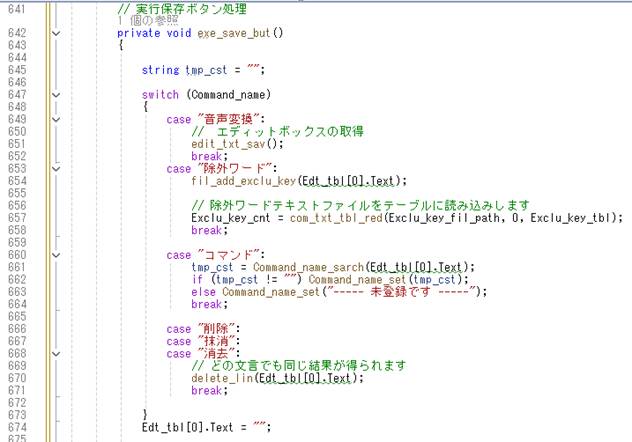
Task: Collapse the "除外ワード" case at line 653
Action: coord(55,168)
